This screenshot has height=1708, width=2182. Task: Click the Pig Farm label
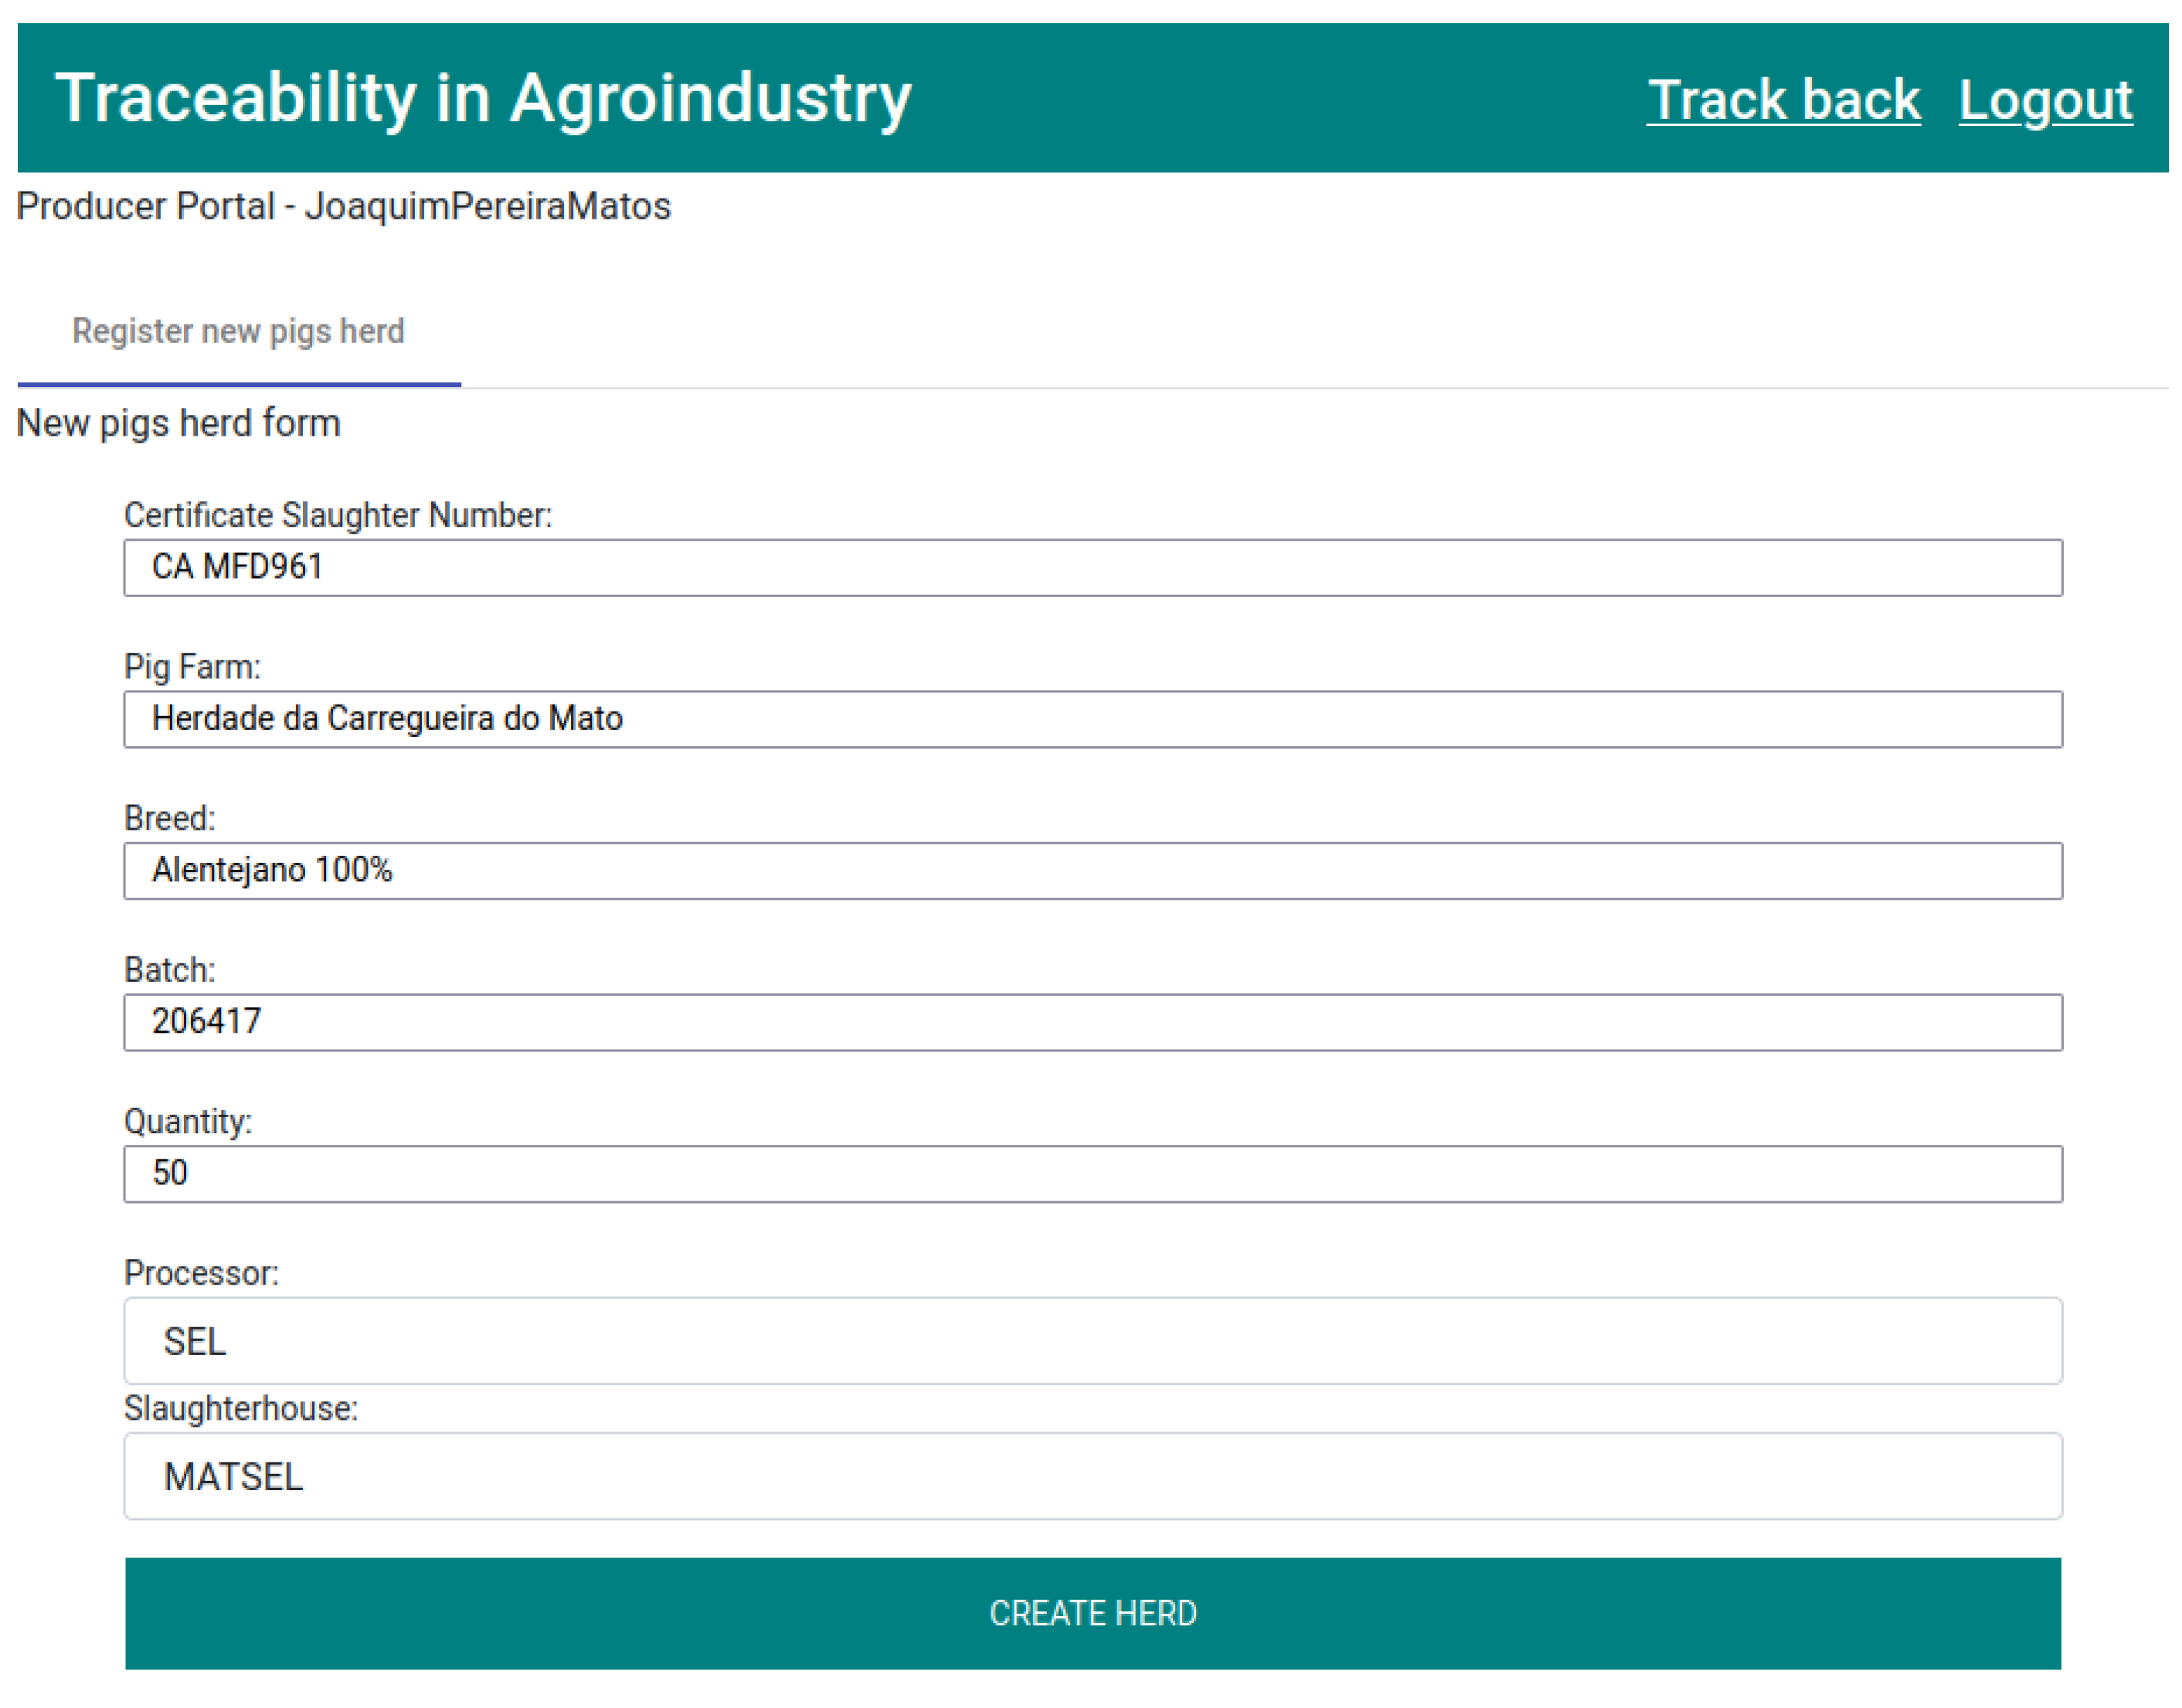coord(192,666)
